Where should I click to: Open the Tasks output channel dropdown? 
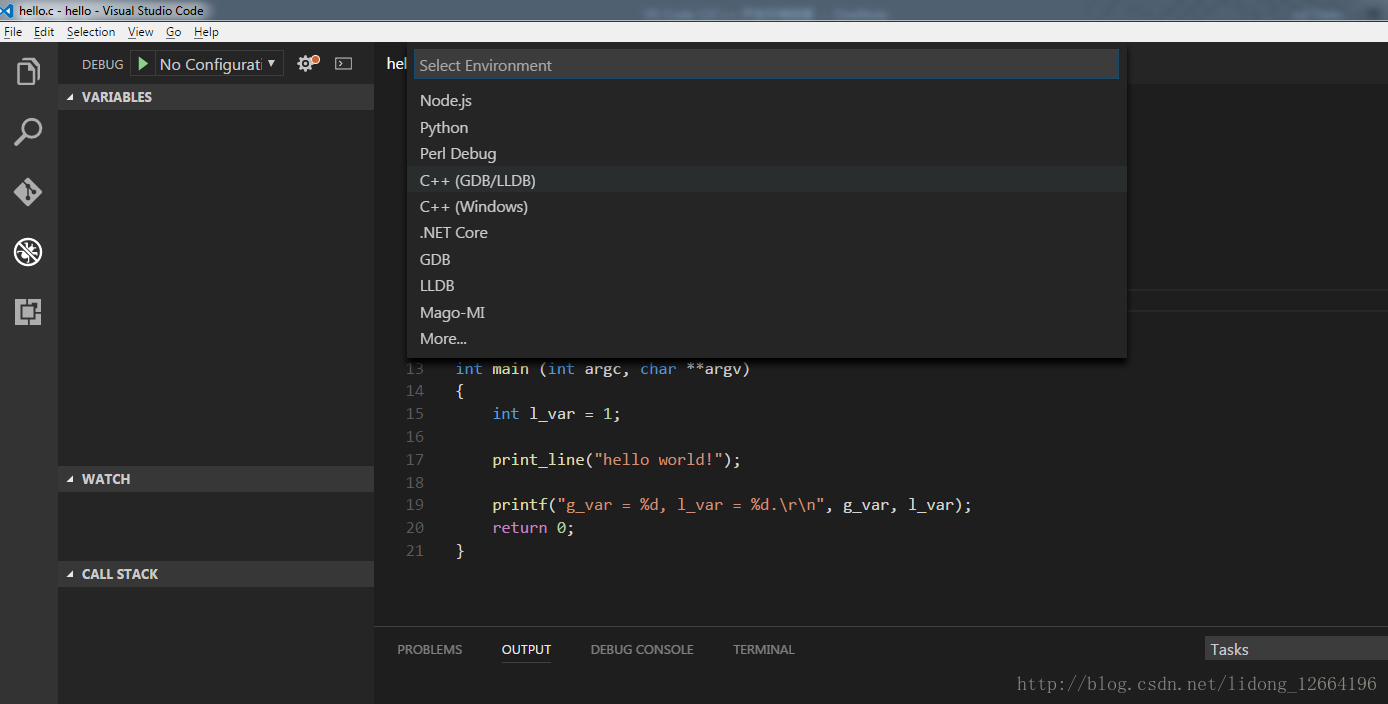coord(1296,649)
